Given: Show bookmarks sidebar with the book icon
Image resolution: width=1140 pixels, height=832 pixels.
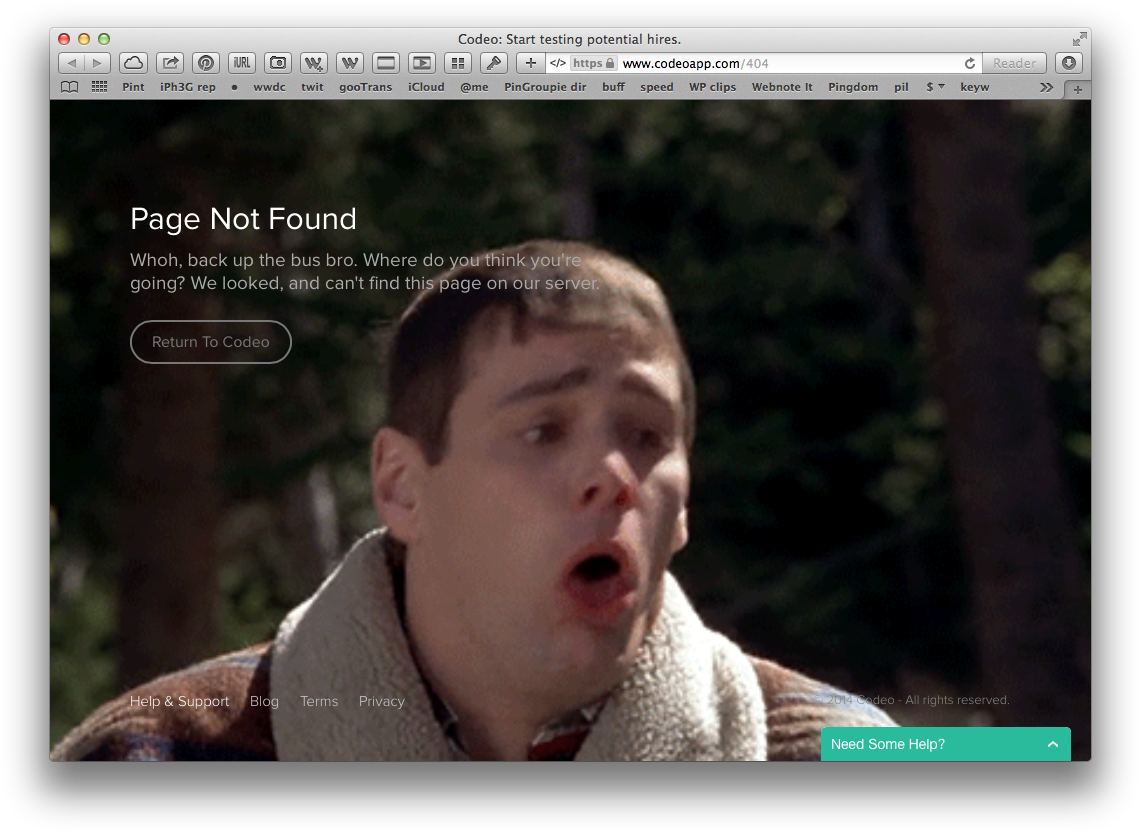Looking at the screenshot, I should (x=69, y=87).
